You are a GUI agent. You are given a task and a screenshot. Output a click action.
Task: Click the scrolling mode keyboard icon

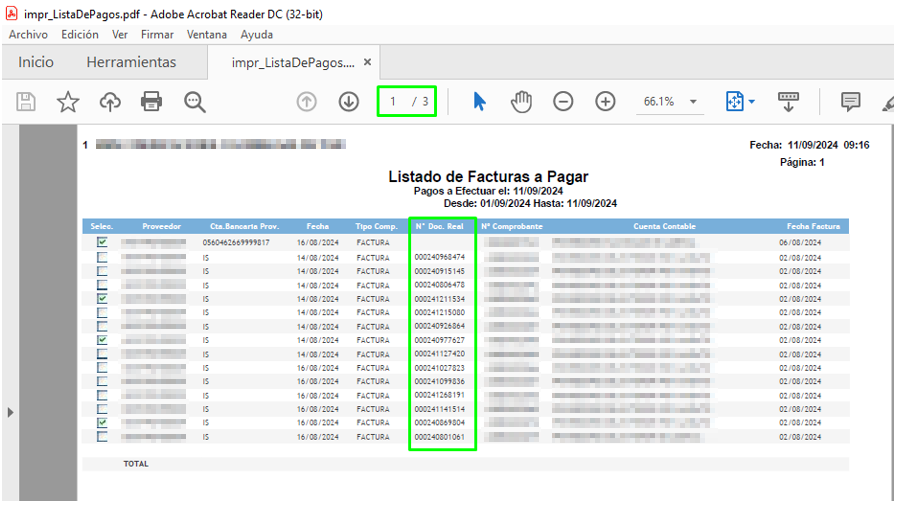click(x=788, y=102)
